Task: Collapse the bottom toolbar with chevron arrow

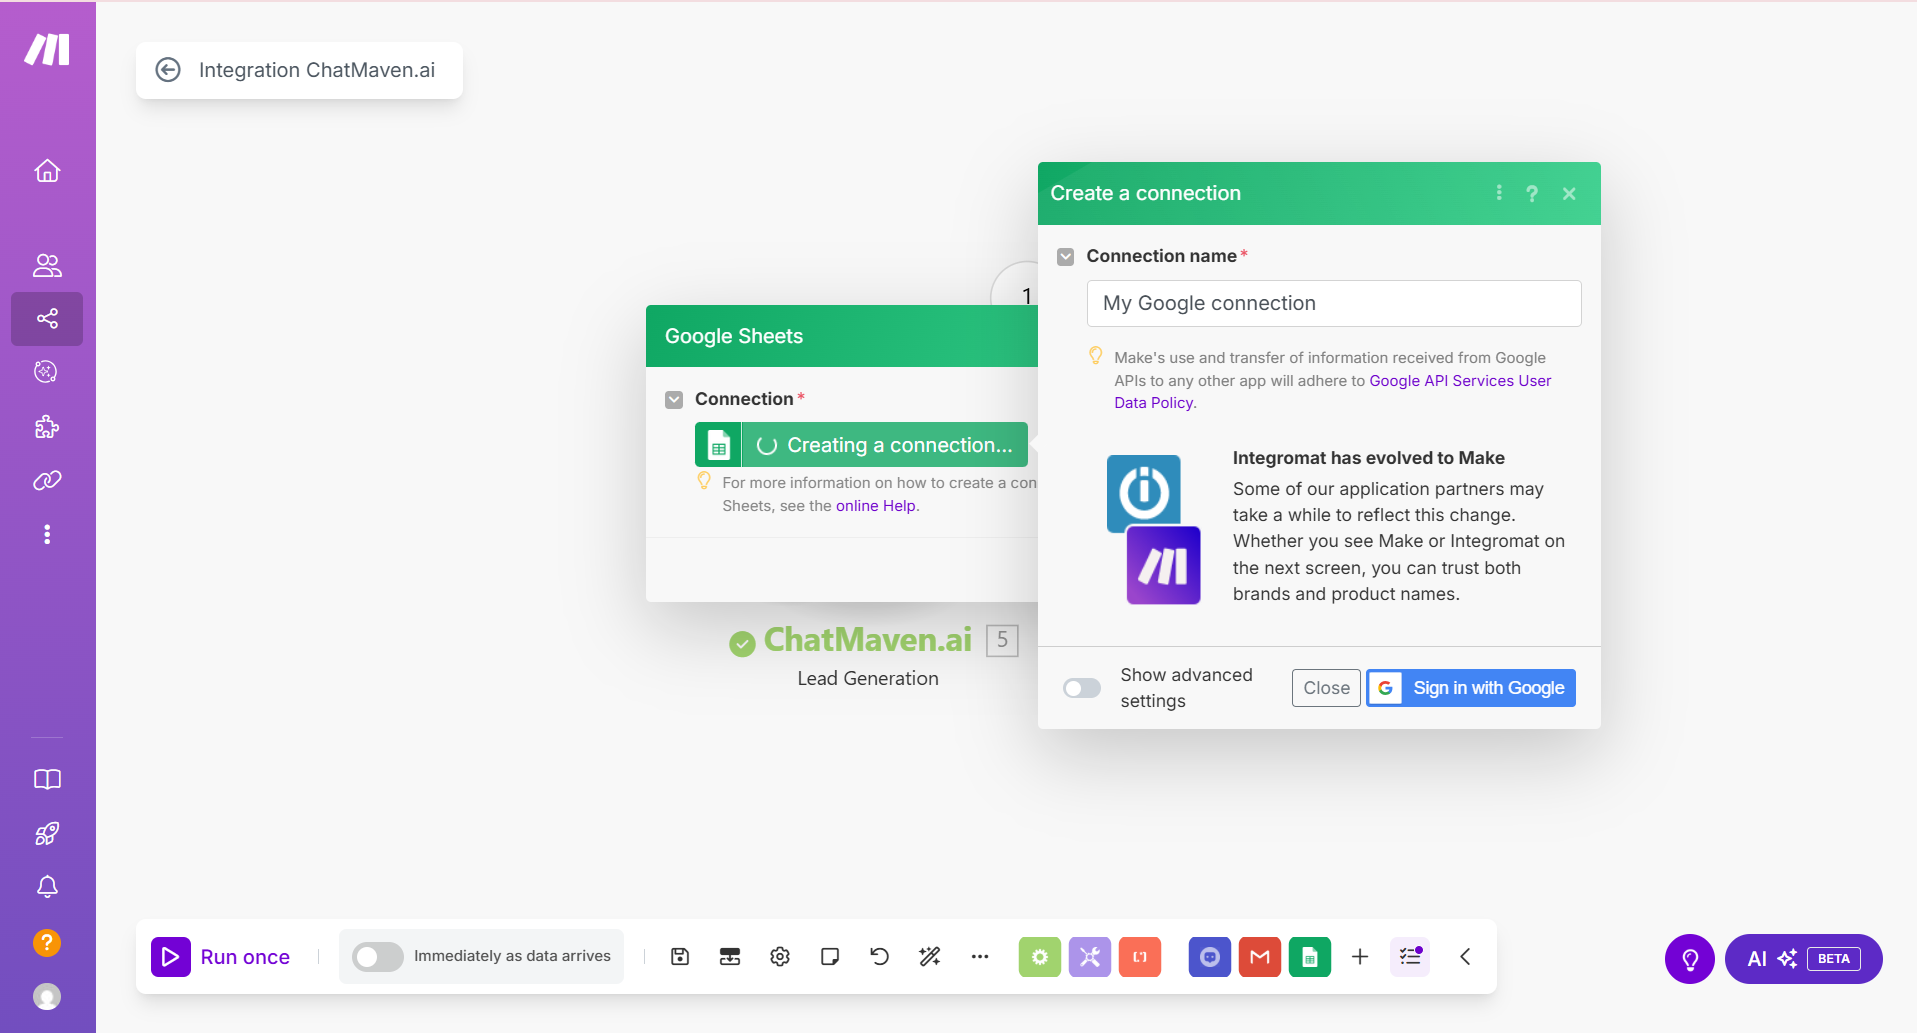Action: (x=1465, y=957)
